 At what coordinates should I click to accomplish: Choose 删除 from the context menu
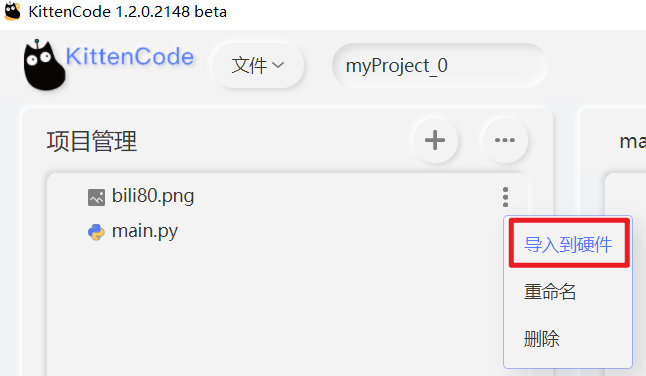click(542, 339)
